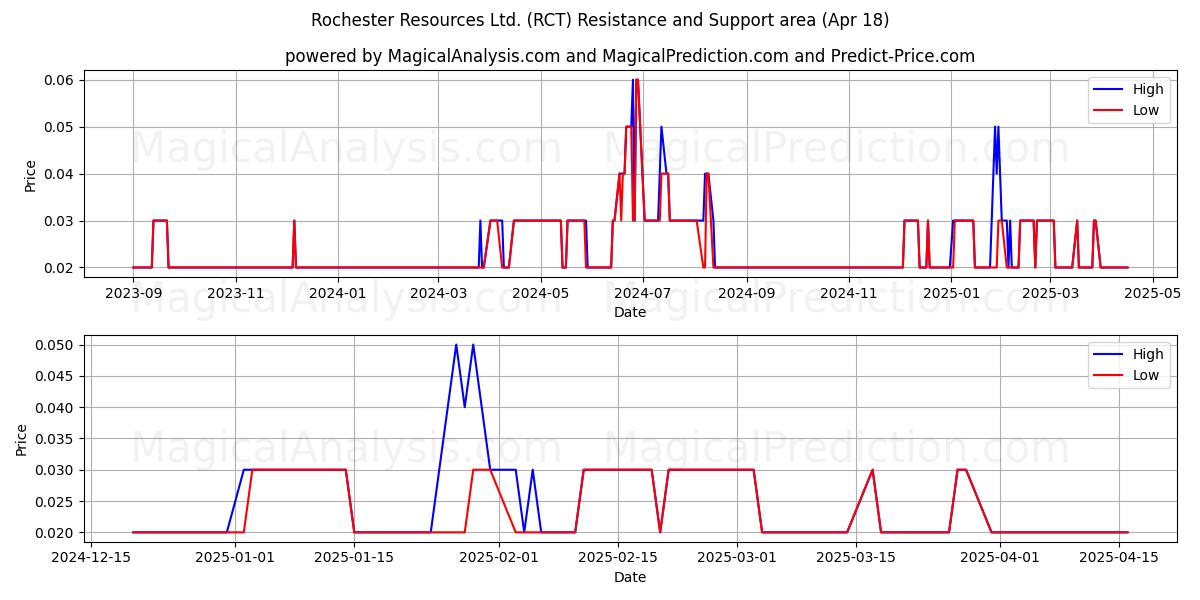Click the 2025-01-15 tick label

tap(354, 558)
